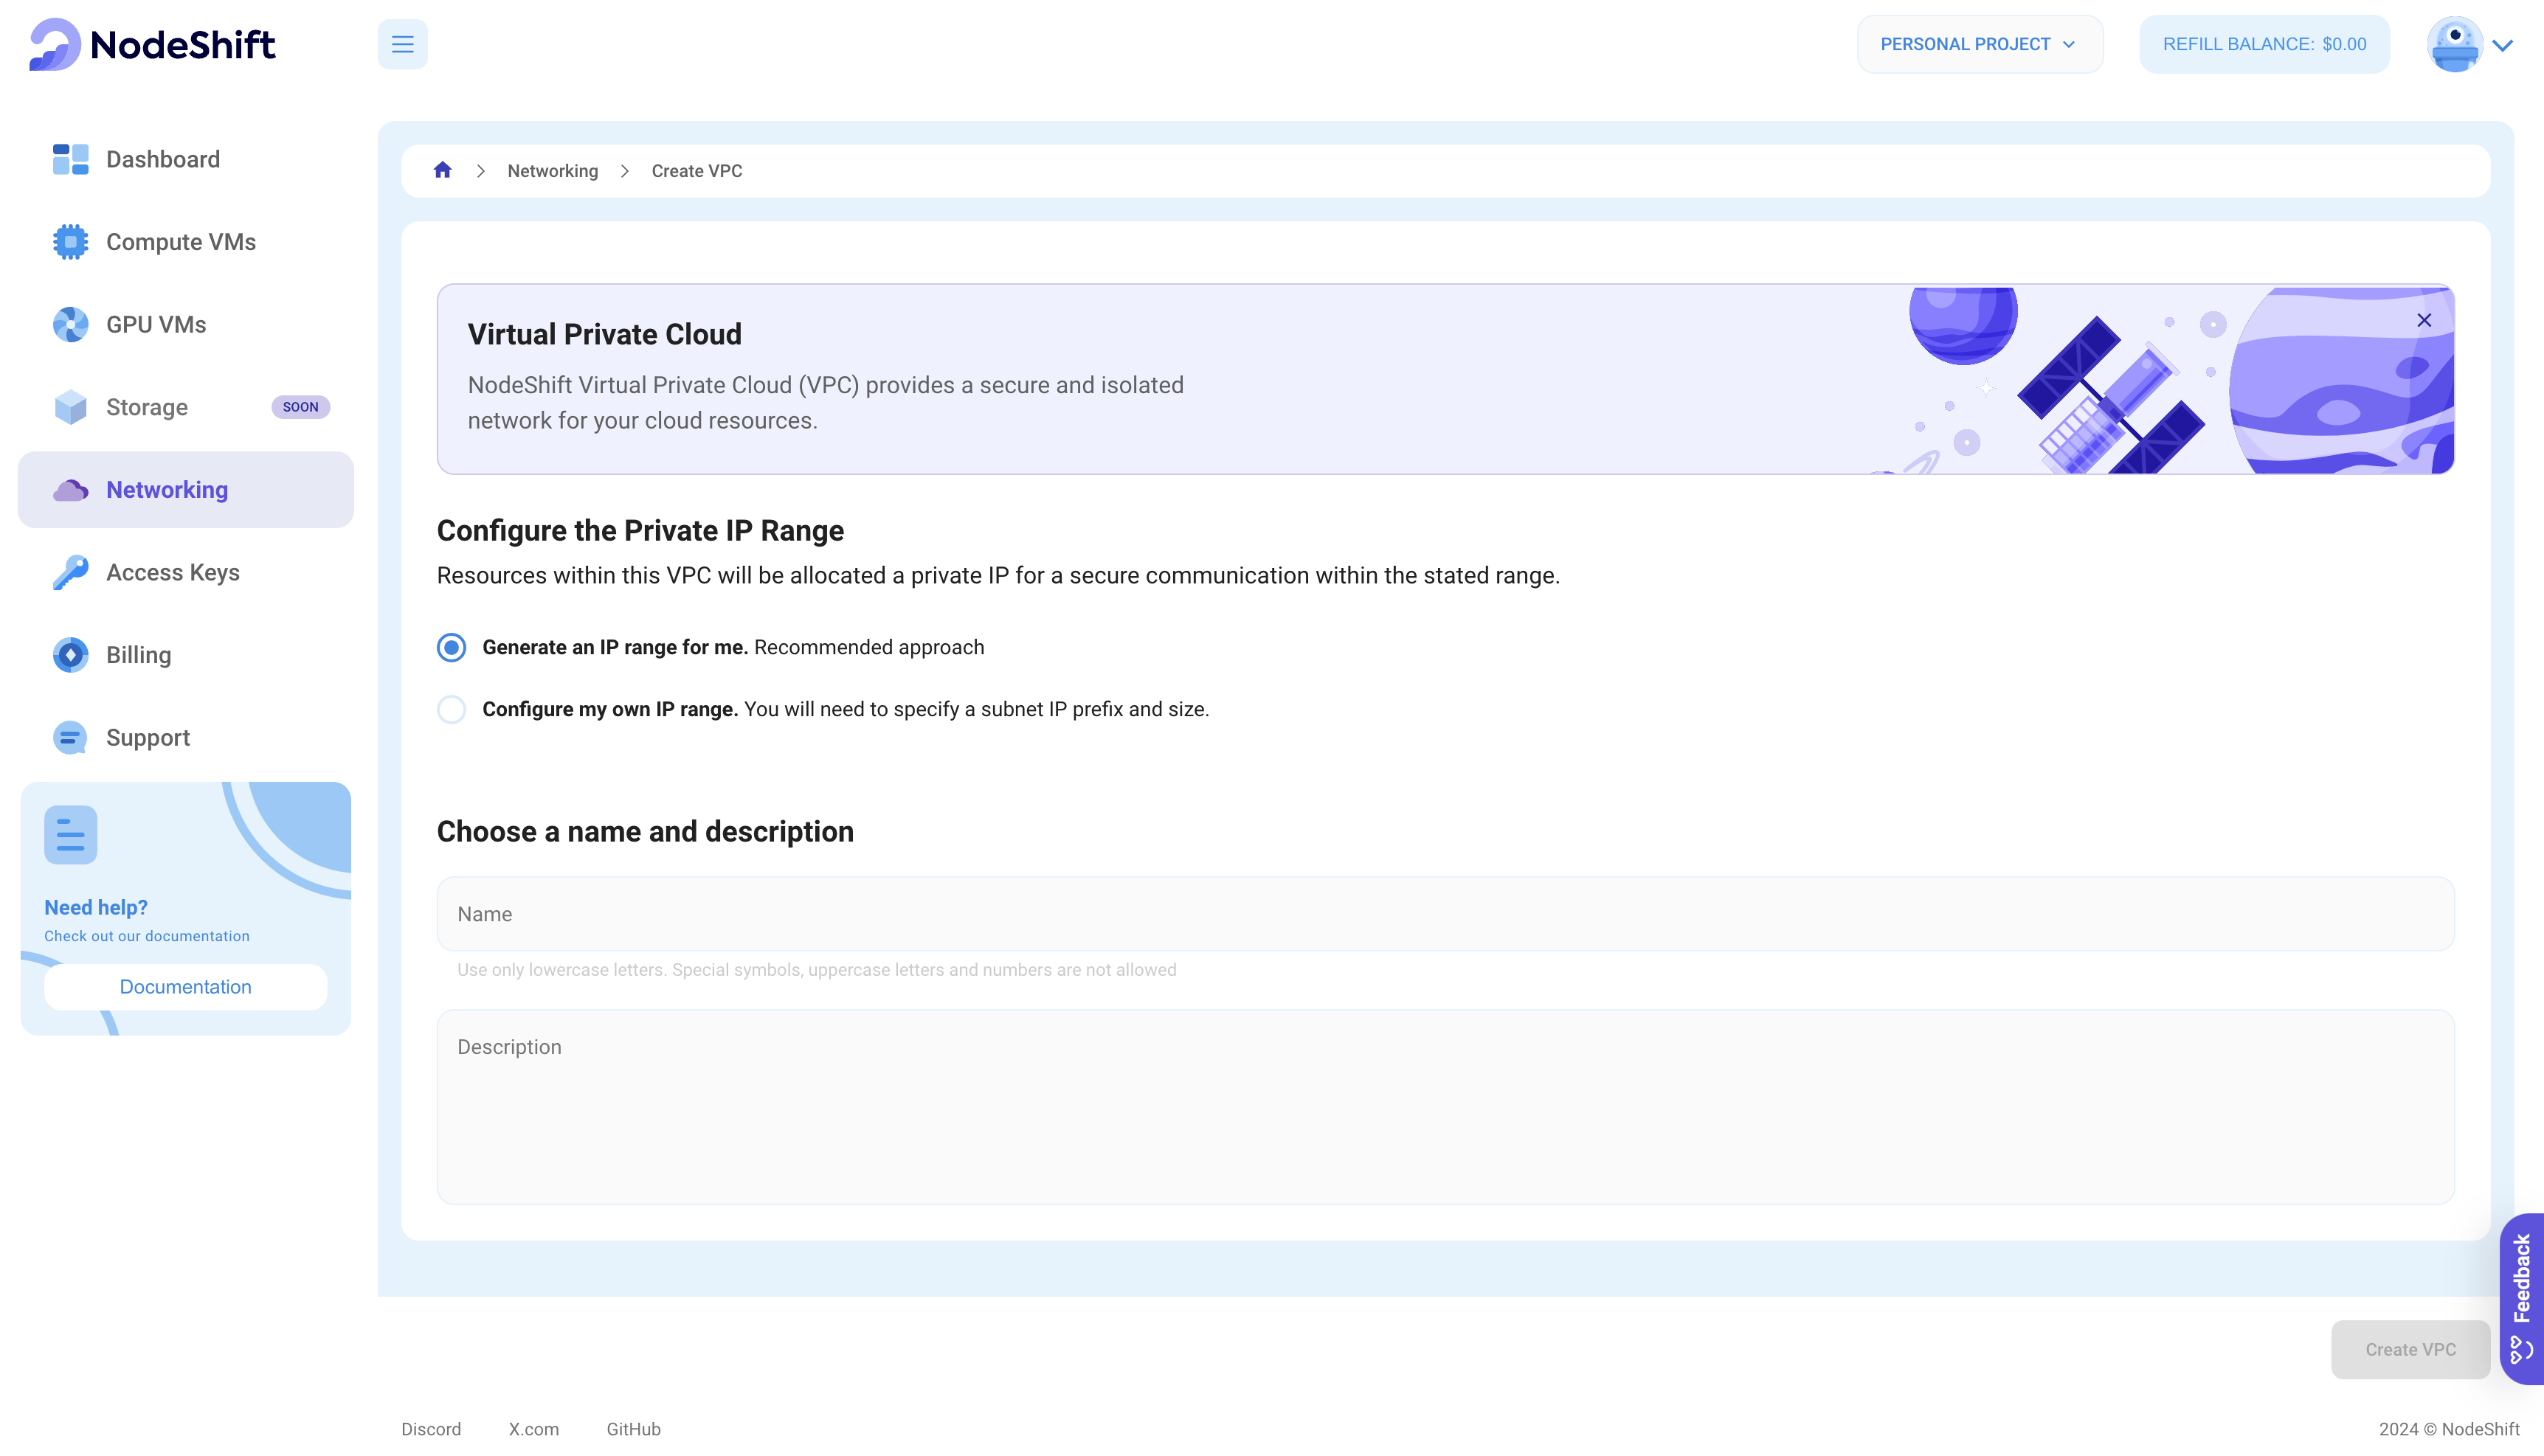Select Generate an IP range radio button
Image resolution: width=2544 pixels, height=1456 pixels.
pyautogui.click(x=451, y=648)
